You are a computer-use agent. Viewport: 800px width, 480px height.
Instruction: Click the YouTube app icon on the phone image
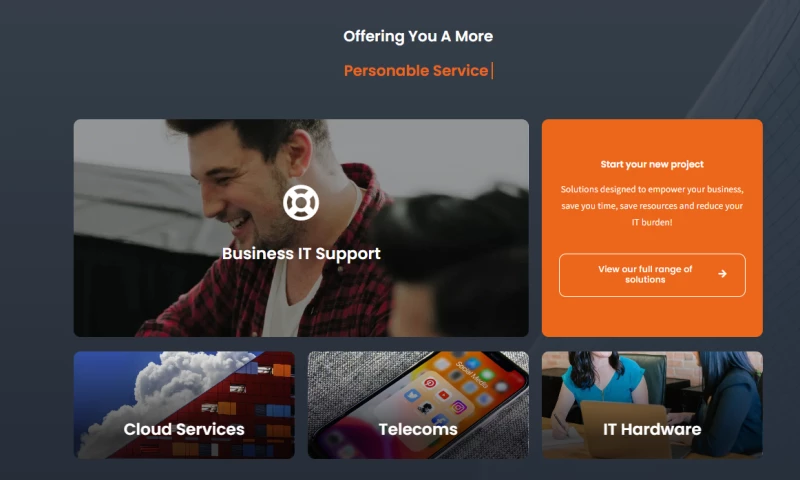click(x=444, y=394)
